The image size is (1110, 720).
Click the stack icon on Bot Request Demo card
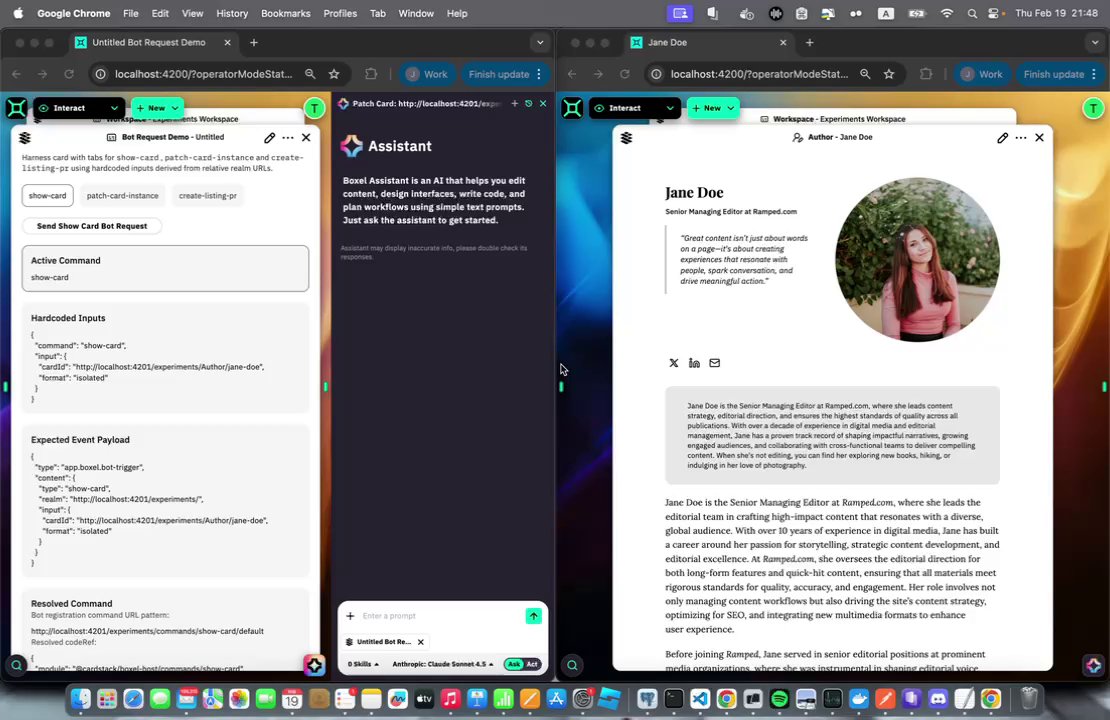(x=25, y=137)
